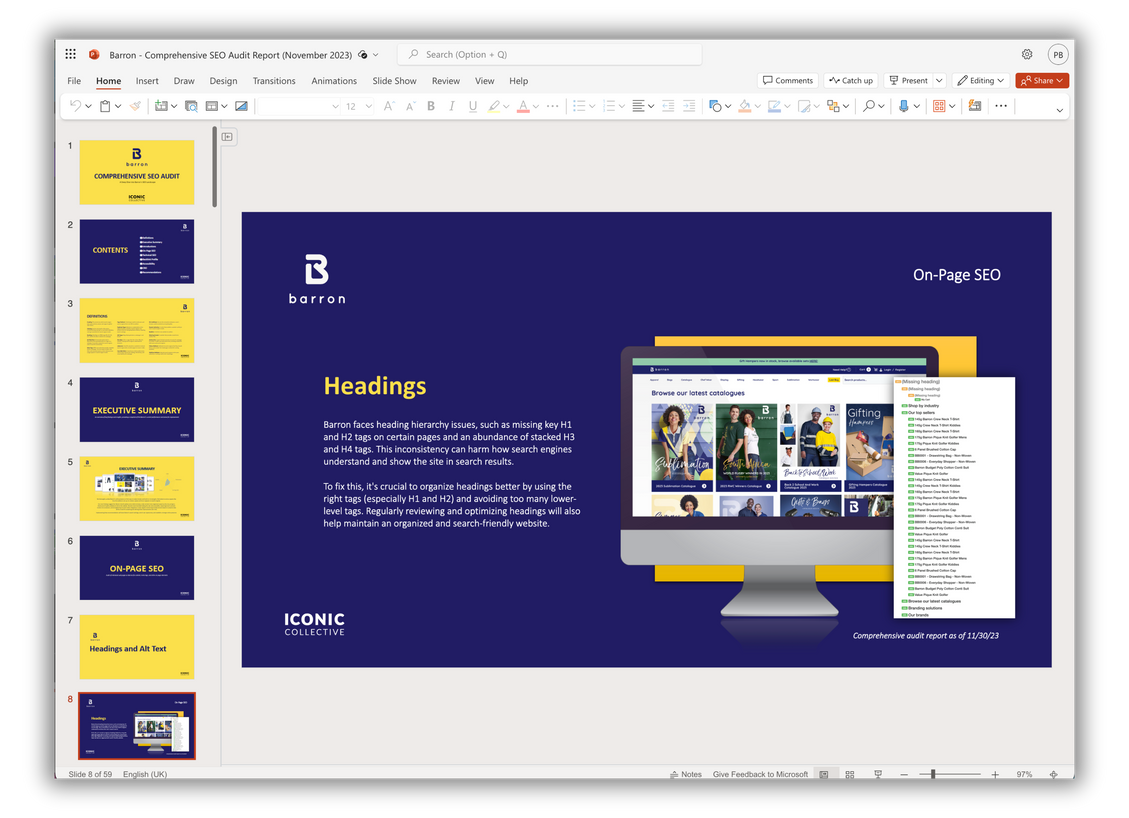Expand the Shape Fill dropdown arrow
This screenshot has height=818, width=1129.
tap(757, 106)
